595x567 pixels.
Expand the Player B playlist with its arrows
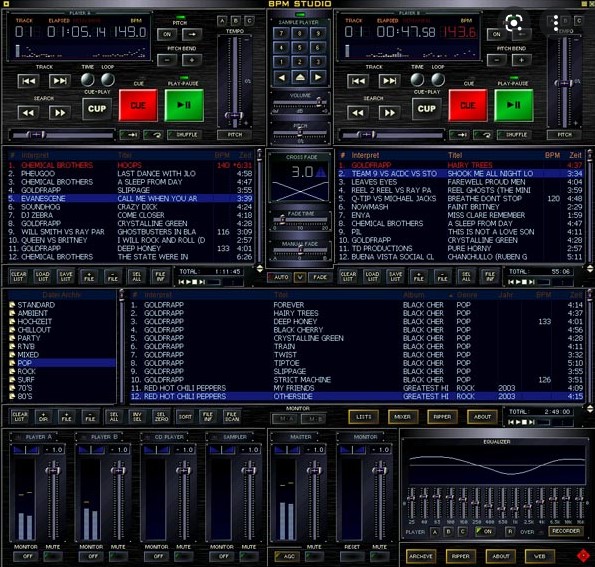(590, 269)
